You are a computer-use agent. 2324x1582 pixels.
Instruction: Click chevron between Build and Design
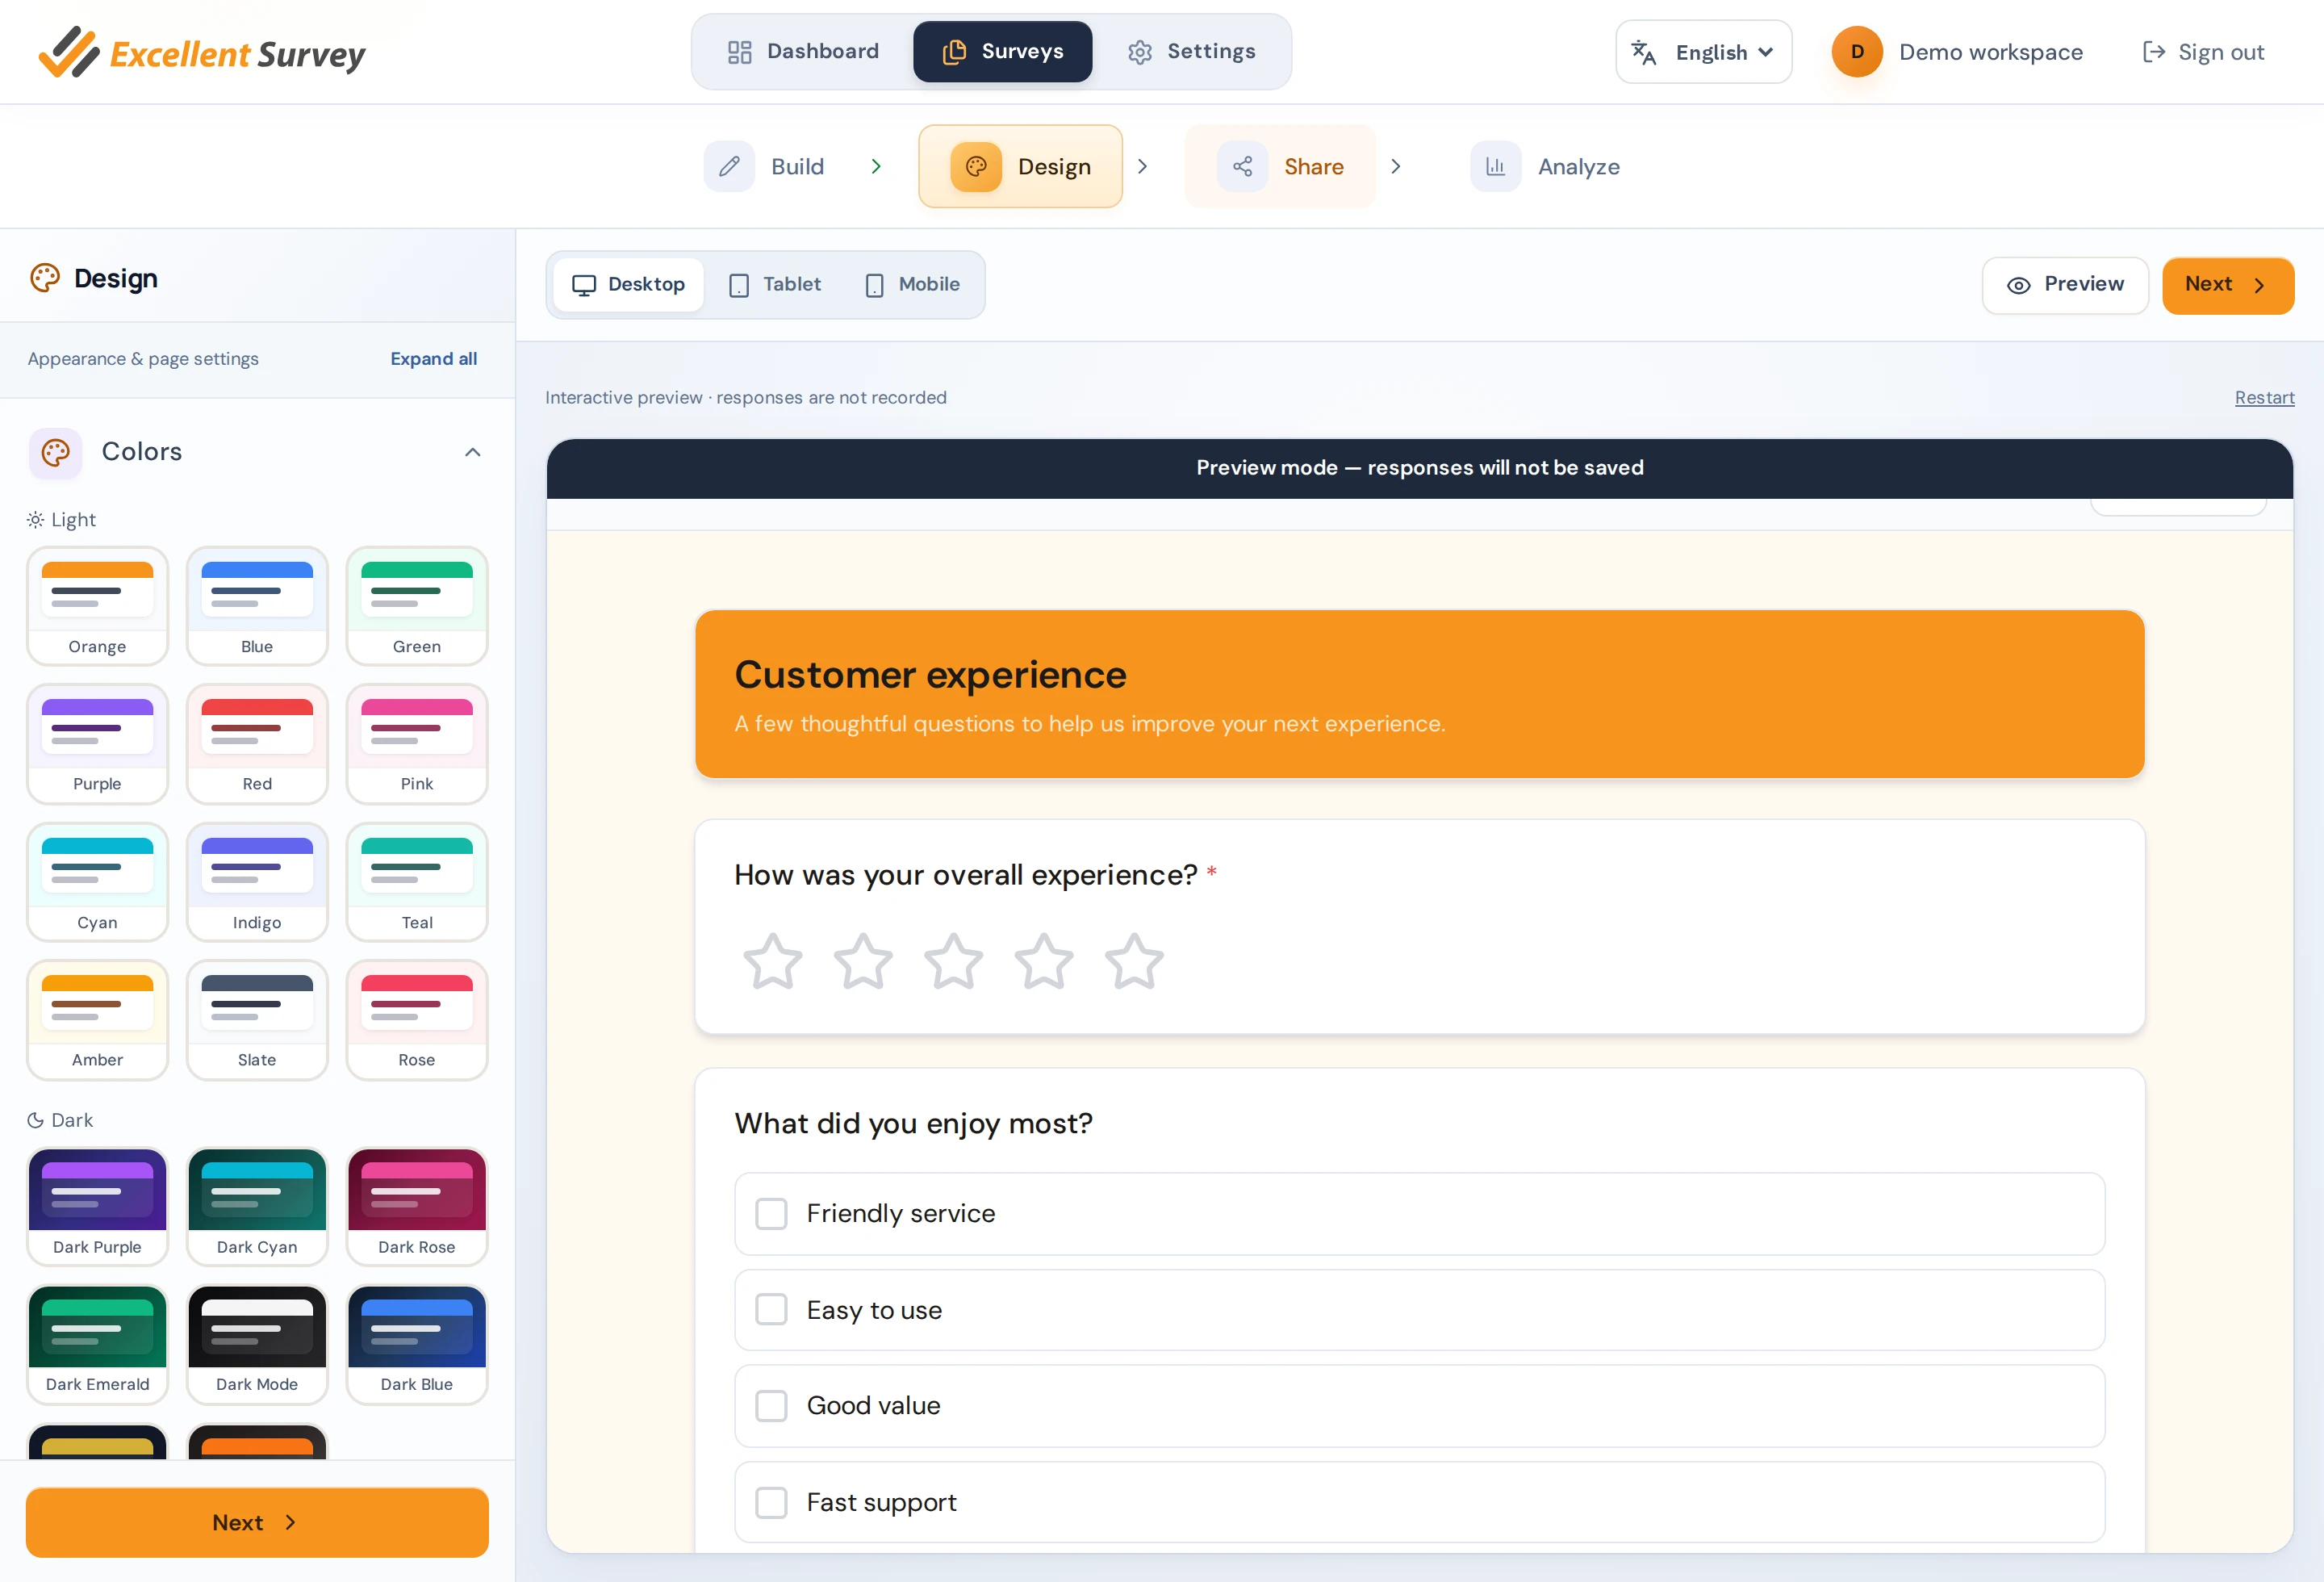tap(875, 166)
